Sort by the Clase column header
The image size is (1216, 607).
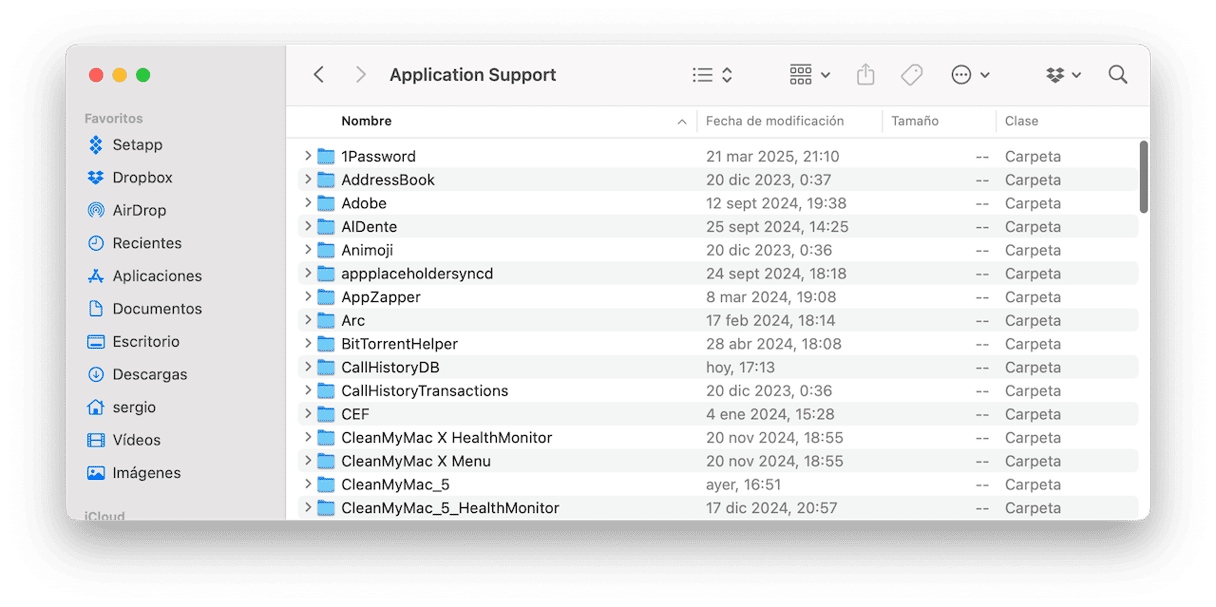(1022, 121)
